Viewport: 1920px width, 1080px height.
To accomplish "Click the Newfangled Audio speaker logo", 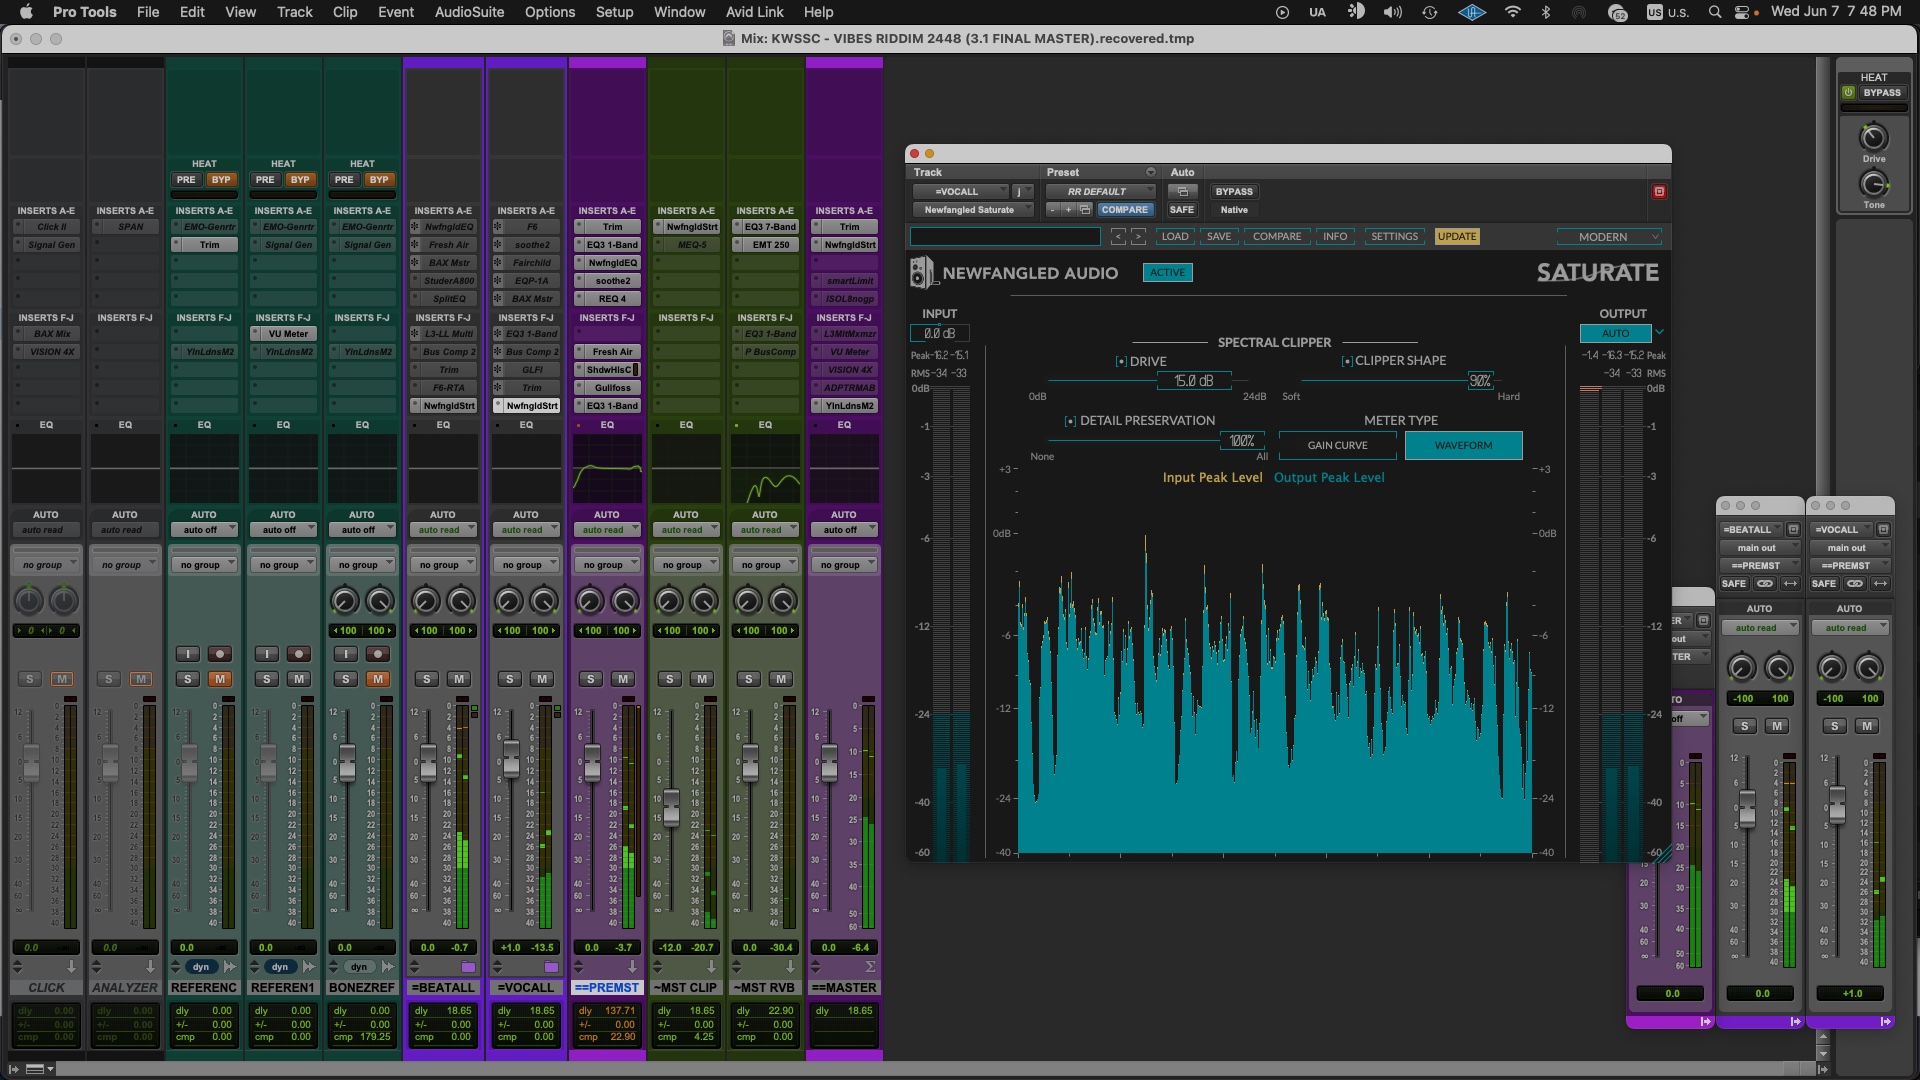I will click(921, 273).
